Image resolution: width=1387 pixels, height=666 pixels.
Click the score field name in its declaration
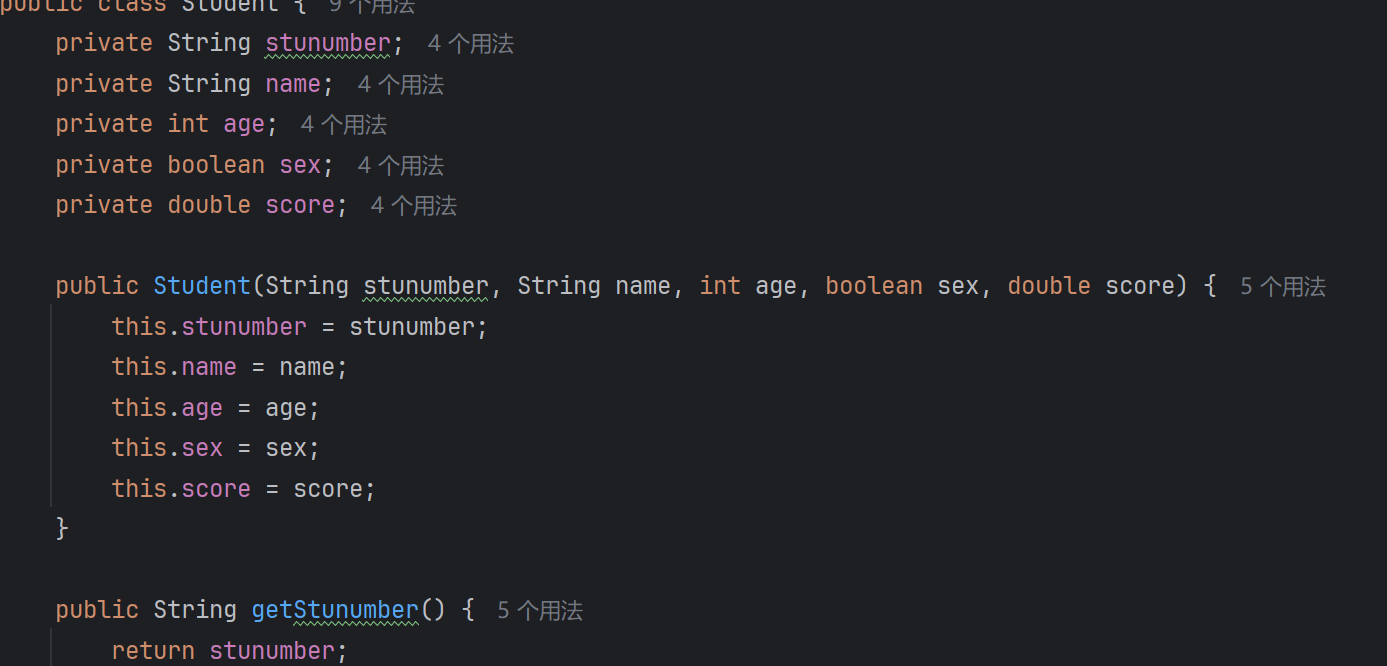click(x=300, y=205)
